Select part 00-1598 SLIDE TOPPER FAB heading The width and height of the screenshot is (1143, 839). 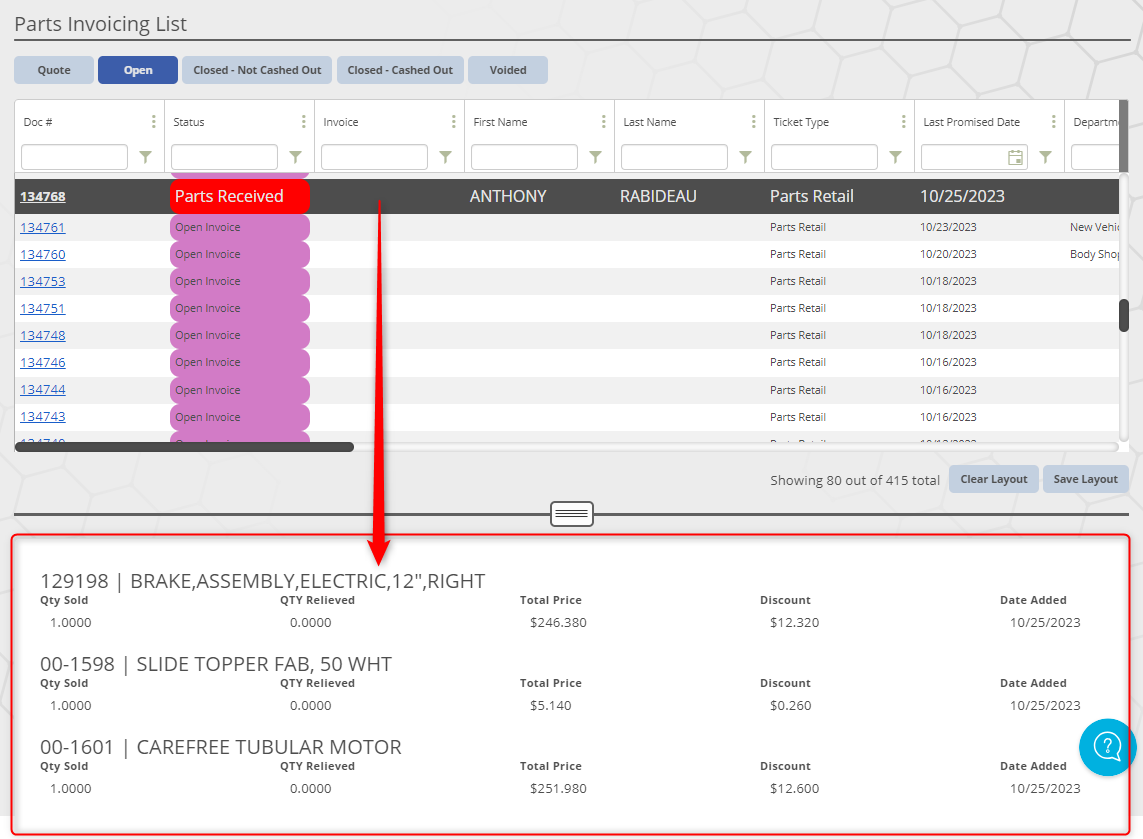point(216,664)
